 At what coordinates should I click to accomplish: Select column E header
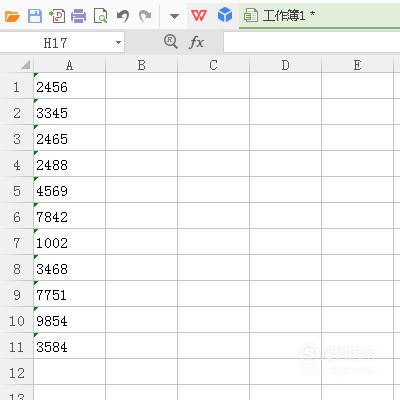[x=357, y=65]
